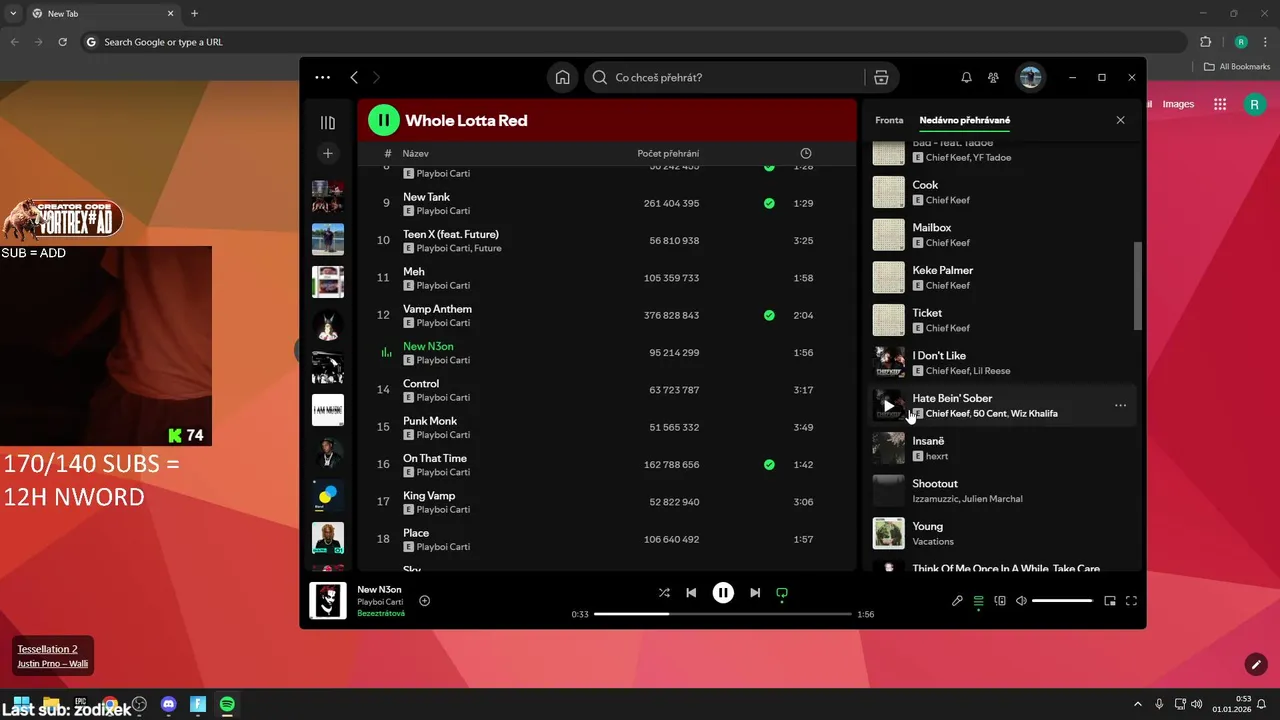Toggle saved checkmark on New Tank row
1280x720 pixels.
[x=769, y=203]
